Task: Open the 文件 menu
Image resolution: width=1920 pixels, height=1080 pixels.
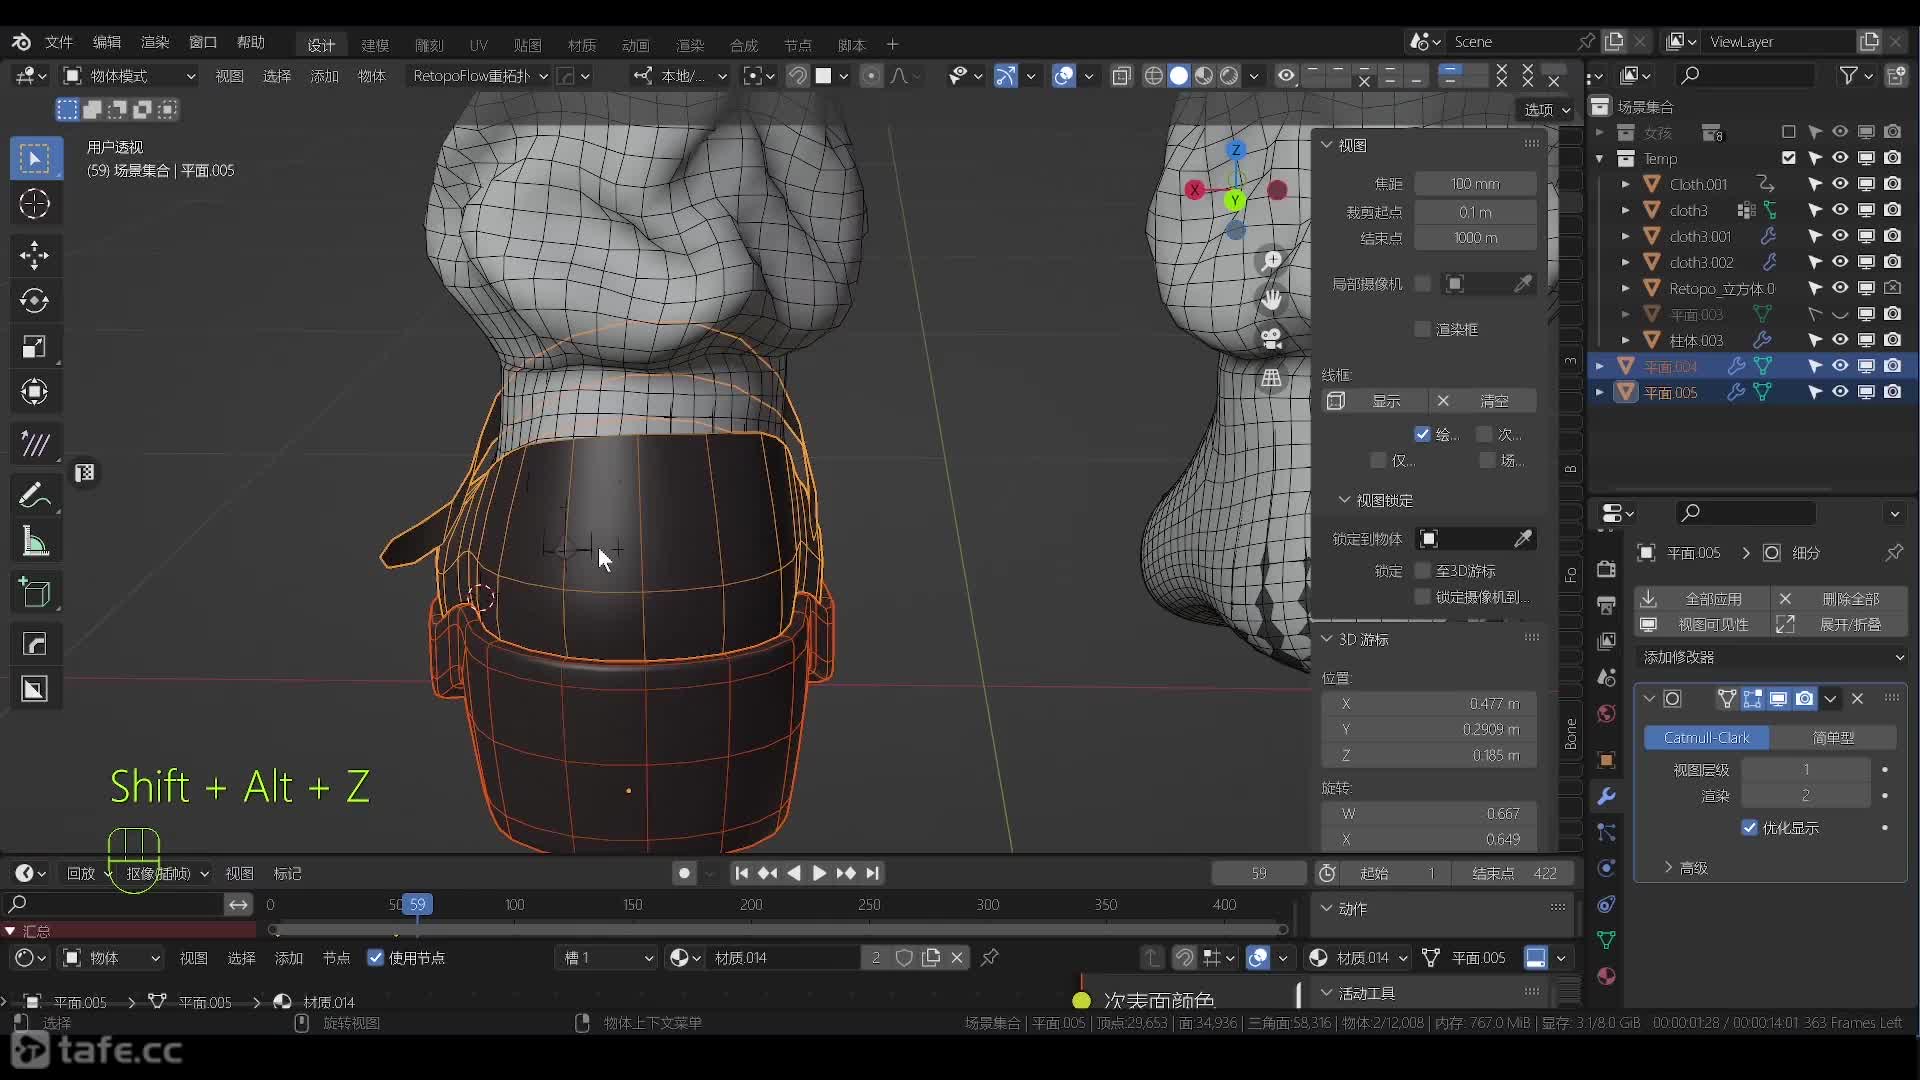Action: coord(59,42)
